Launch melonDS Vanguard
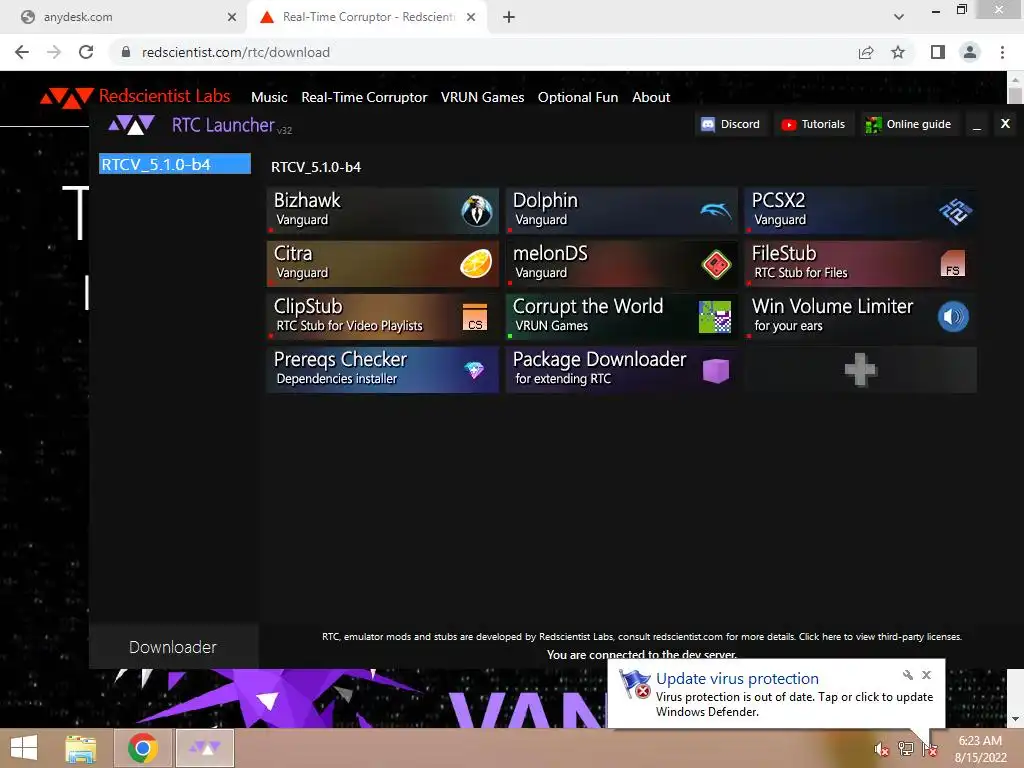The image size is (1024, 768). (622, 264)
